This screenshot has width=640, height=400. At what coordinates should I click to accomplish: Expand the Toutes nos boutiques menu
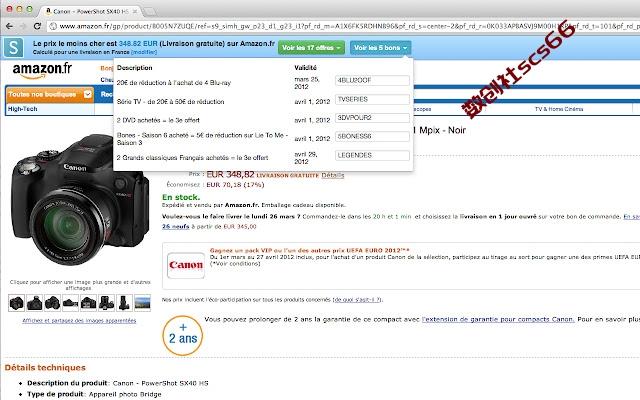49,94
